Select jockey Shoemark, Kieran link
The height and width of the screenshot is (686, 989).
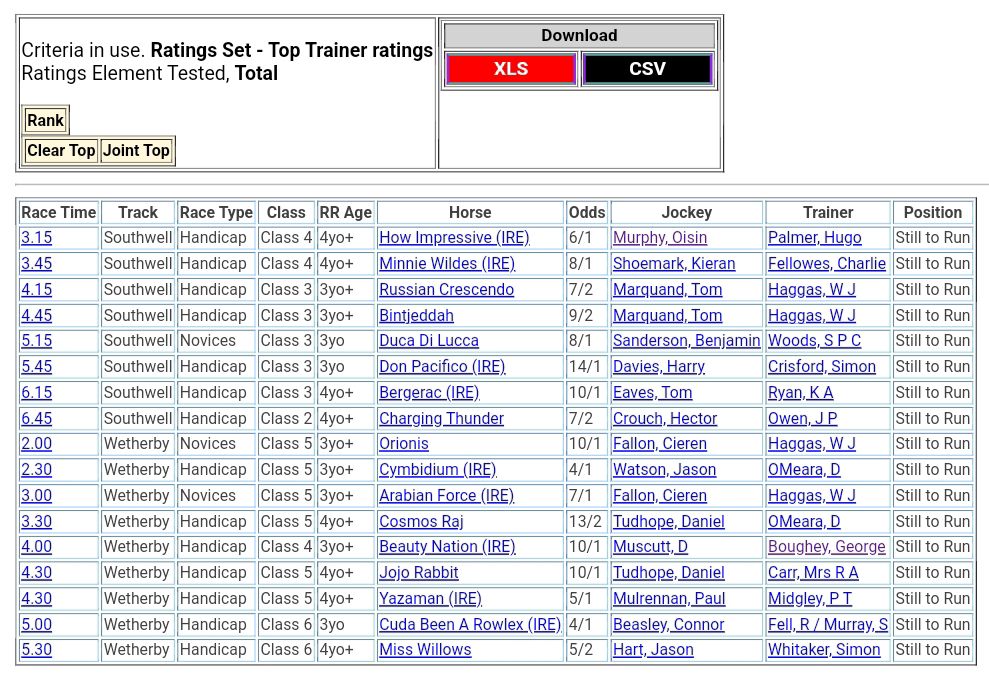(674, 264)
